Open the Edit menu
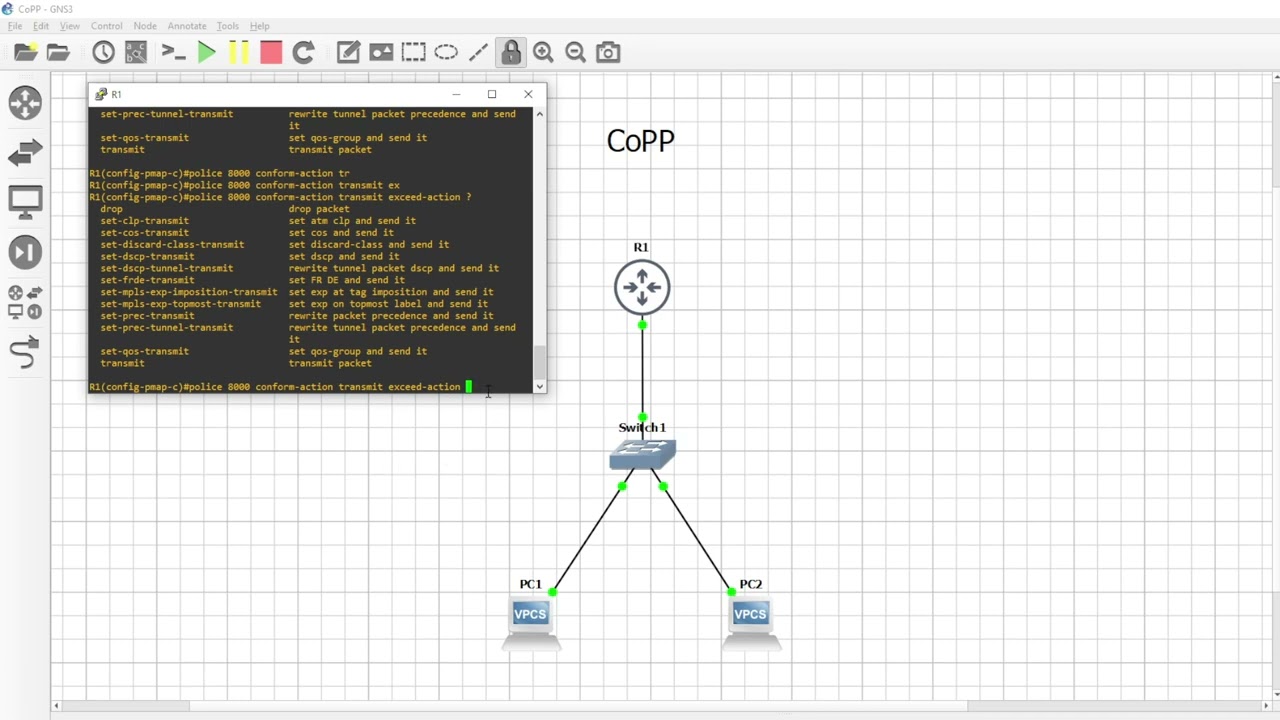1280x720 pixels. (x=41, y=26)
